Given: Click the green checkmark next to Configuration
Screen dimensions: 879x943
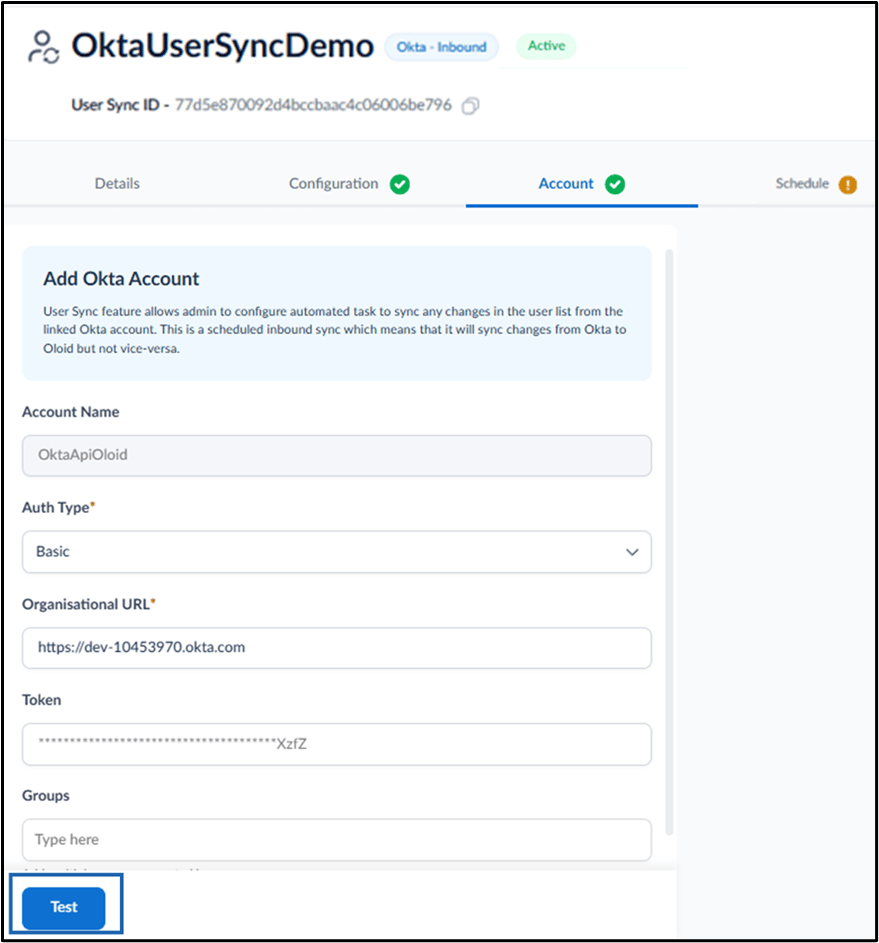Looking at the screenshot, I should coord(400,184).
